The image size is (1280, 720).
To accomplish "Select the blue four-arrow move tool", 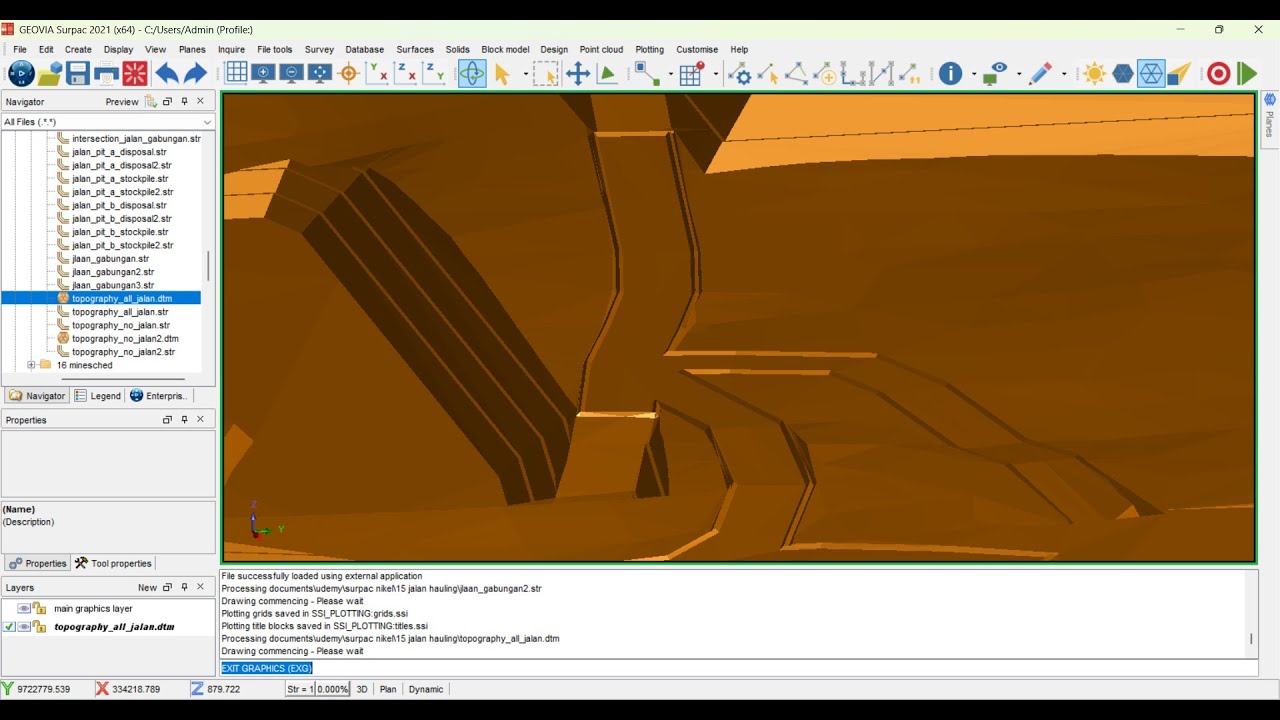I will click(578, 73).
